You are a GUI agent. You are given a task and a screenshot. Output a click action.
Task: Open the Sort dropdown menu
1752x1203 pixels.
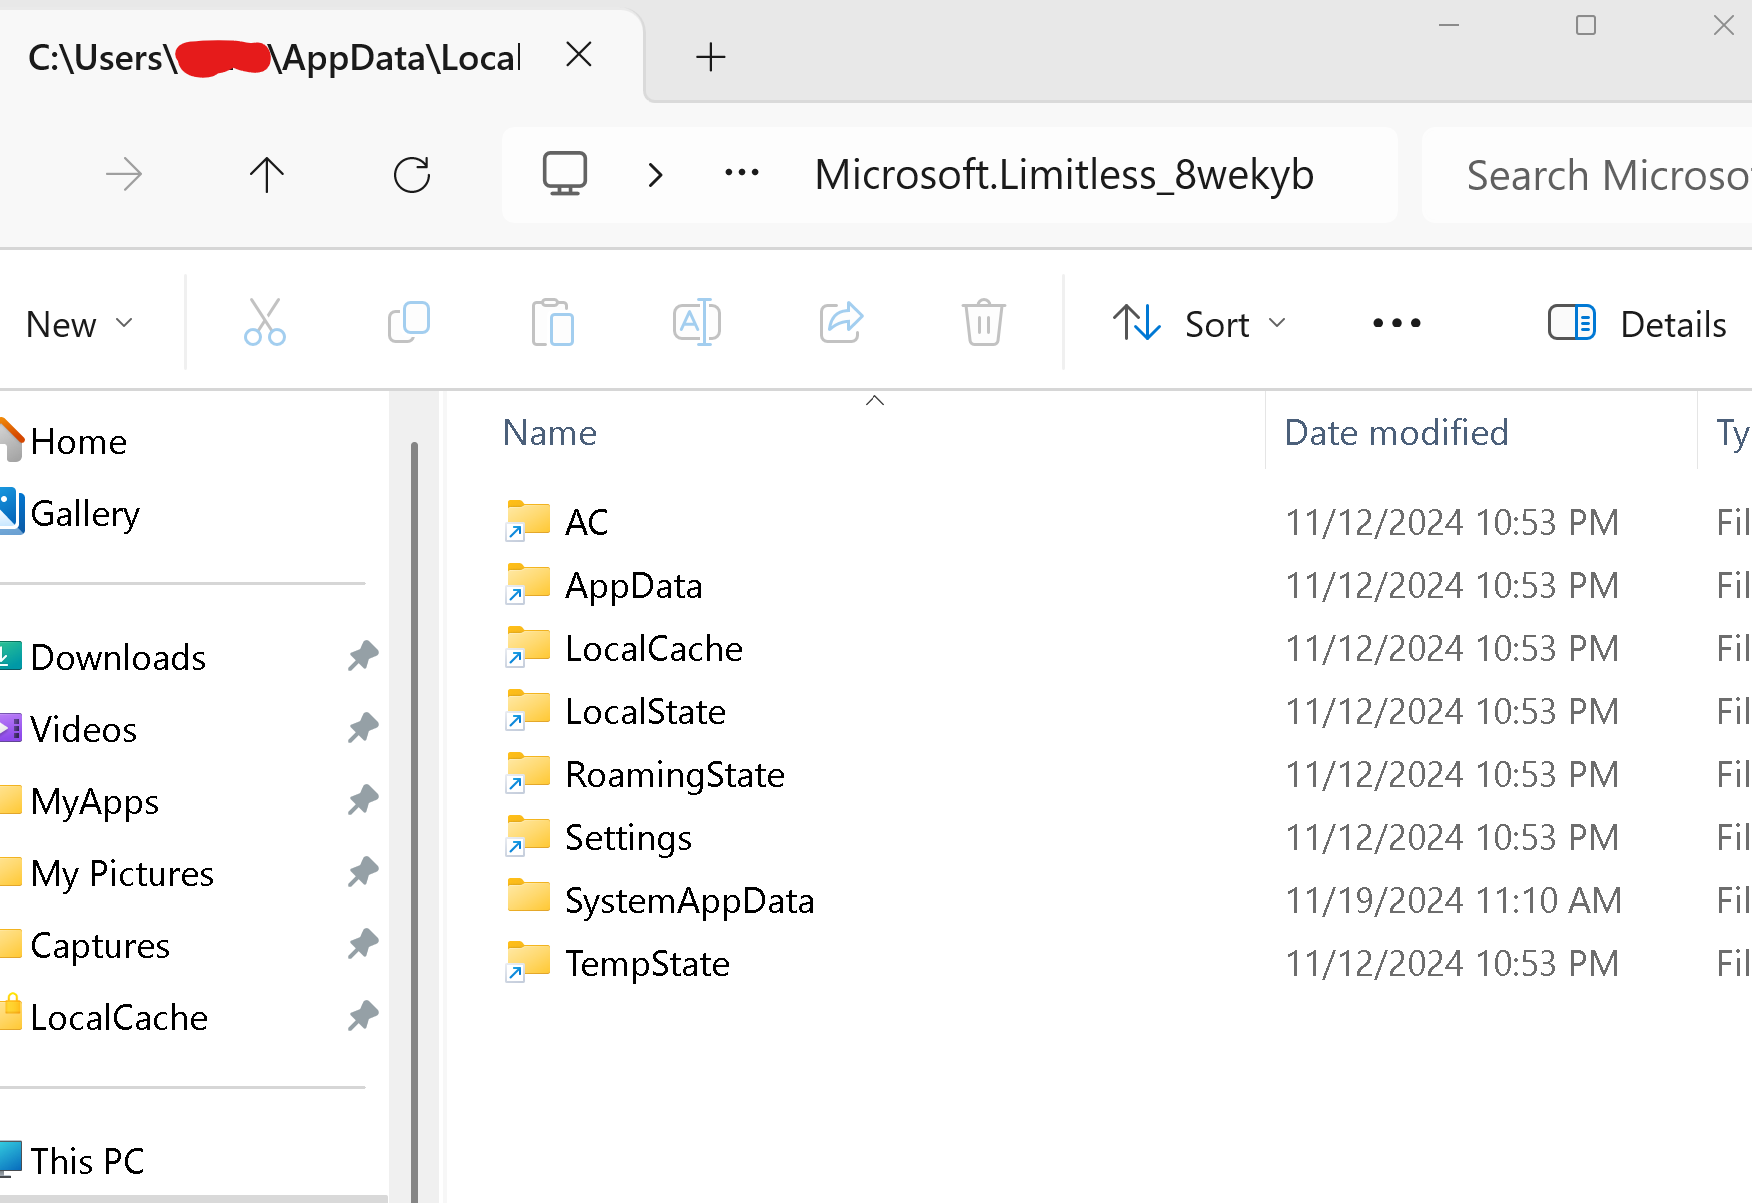pos(1199,324)
